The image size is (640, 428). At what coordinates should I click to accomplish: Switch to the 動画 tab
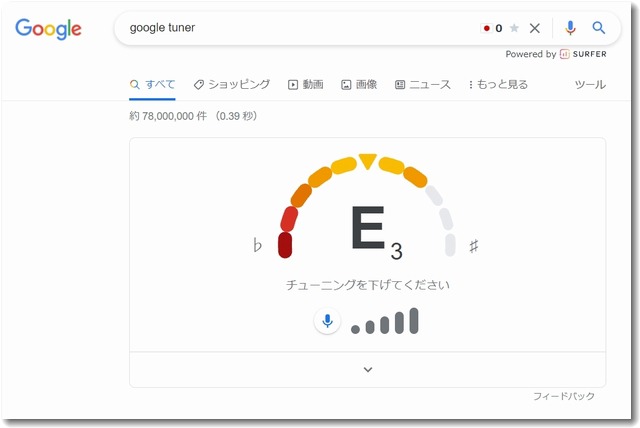pos(306,84)
